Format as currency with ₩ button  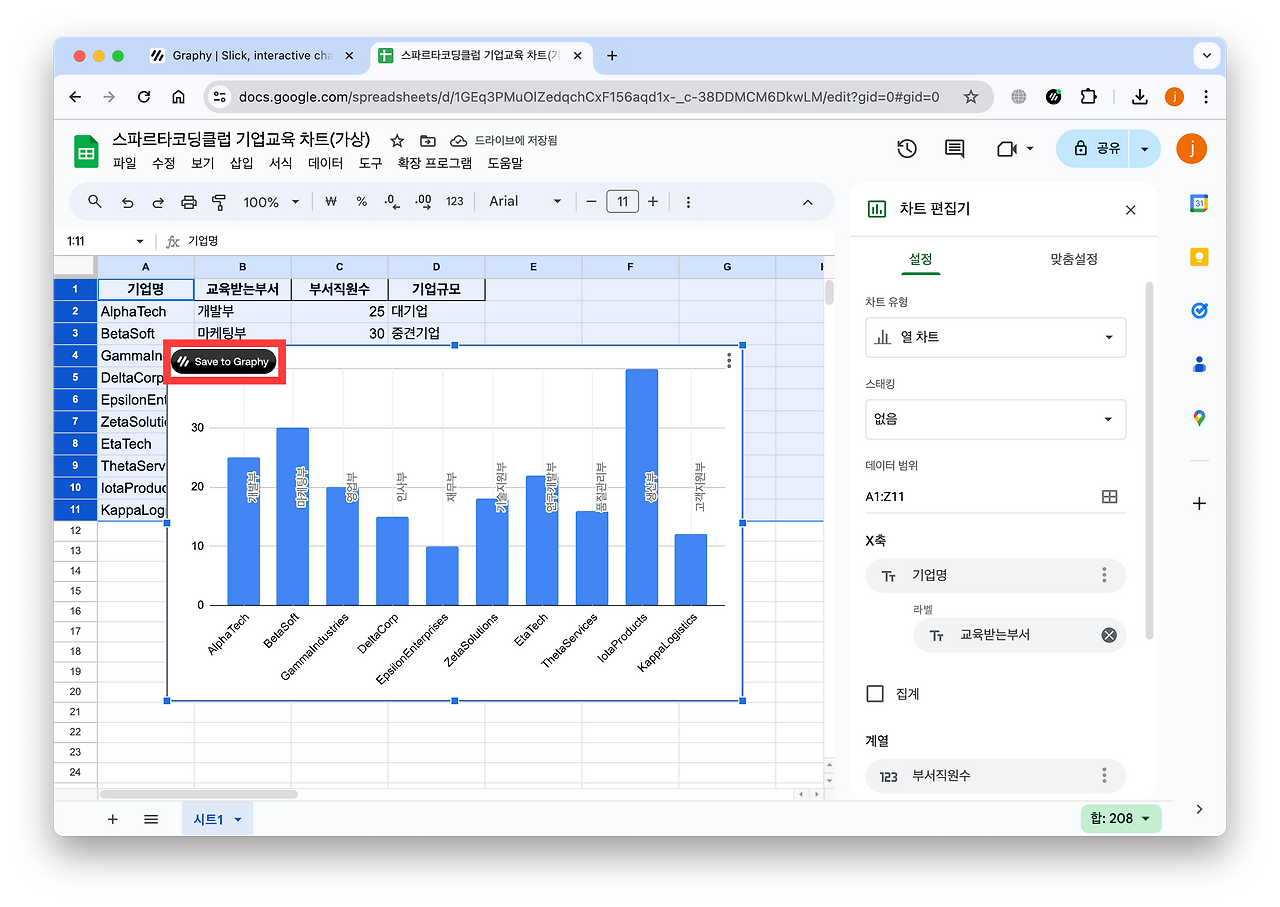(331, 202)
